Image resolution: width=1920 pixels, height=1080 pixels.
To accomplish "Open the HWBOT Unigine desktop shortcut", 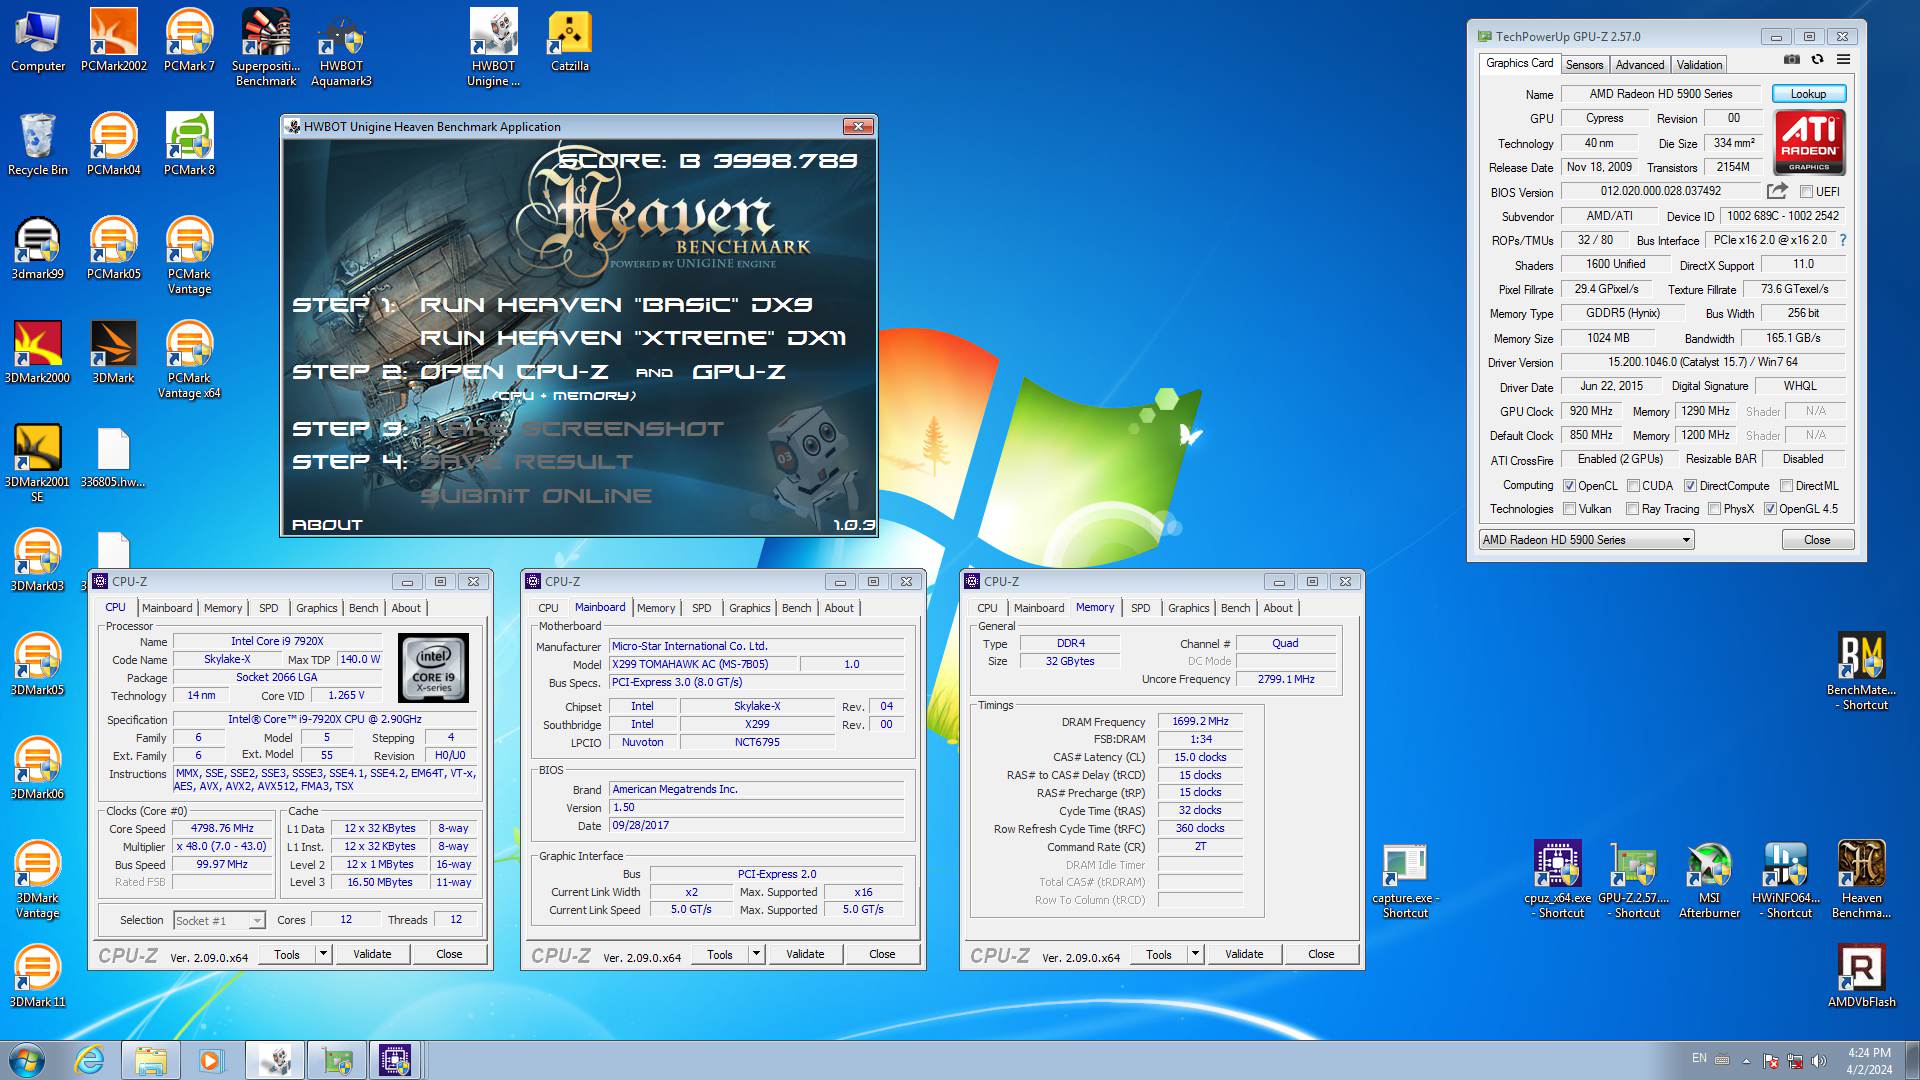I will [x=493, y=47].
